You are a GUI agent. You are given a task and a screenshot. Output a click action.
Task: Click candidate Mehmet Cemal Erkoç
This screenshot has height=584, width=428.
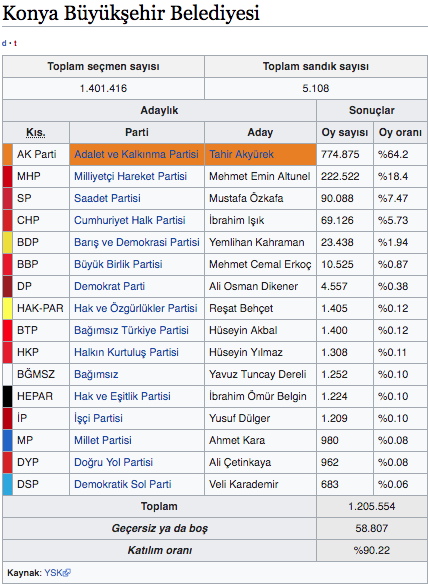click(260, 264)
